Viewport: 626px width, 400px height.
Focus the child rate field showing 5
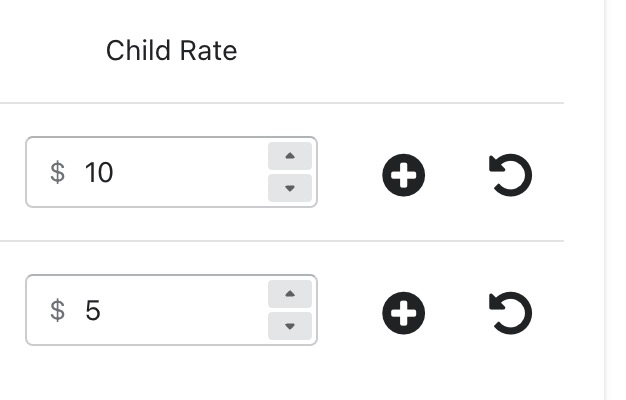pos(171,310)
